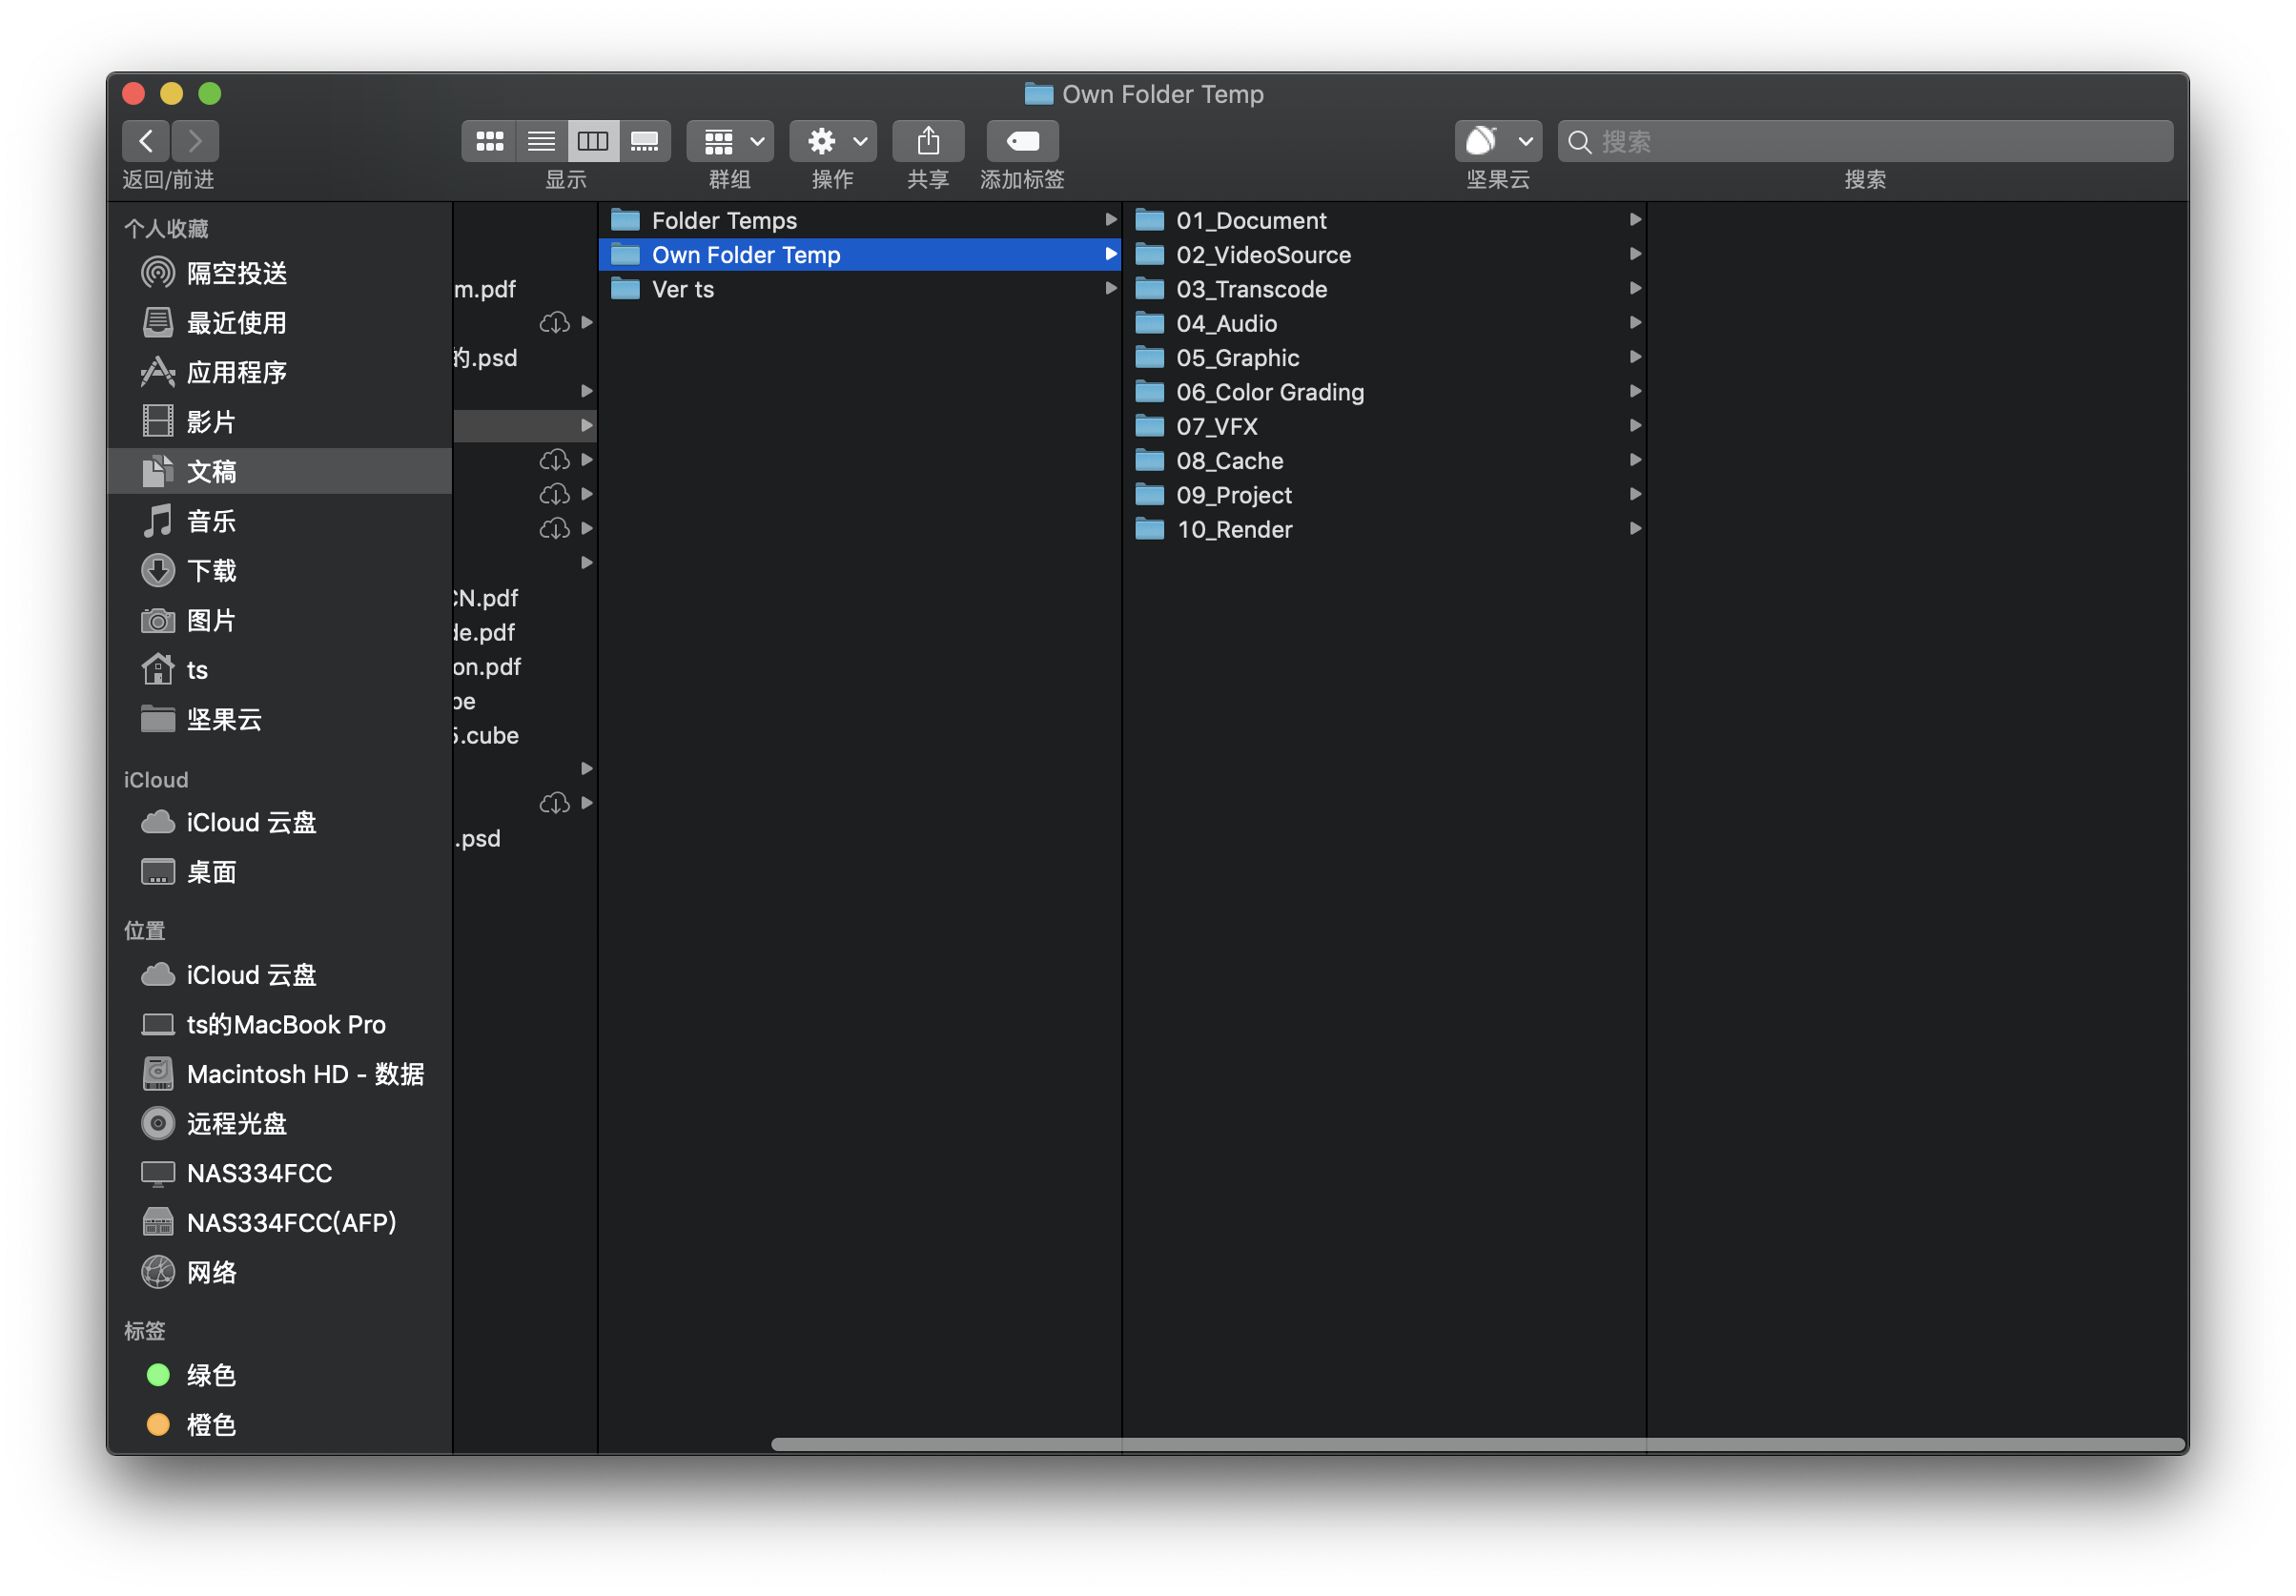The width and height of the screenshot is (2296, 1596).
Task: Select Music (音乐) in sidebar
Action: tap(211, 521)
